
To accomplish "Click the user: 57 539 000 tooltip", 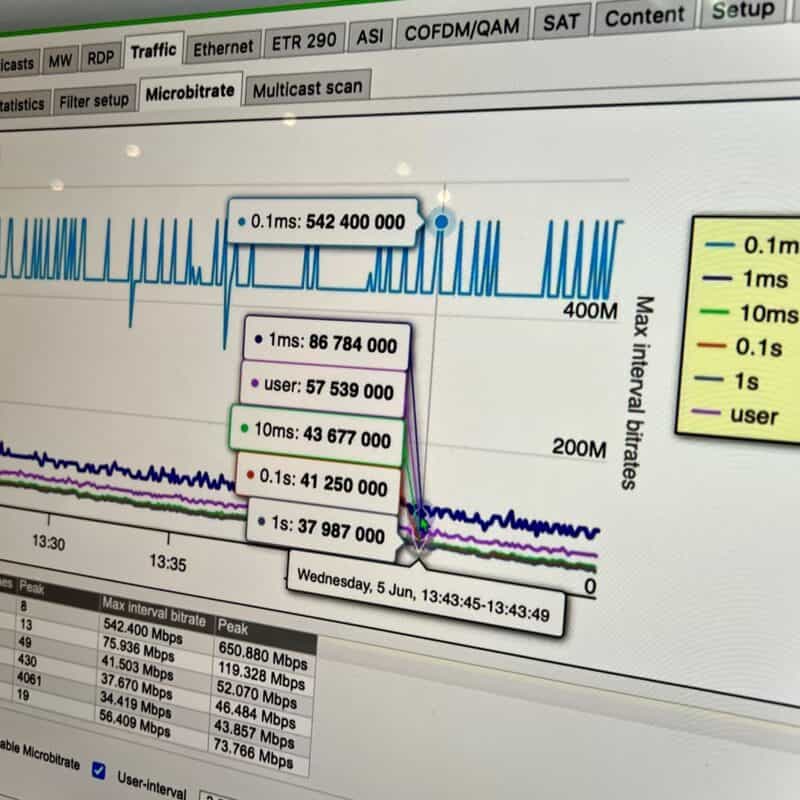I will (323, 389).
